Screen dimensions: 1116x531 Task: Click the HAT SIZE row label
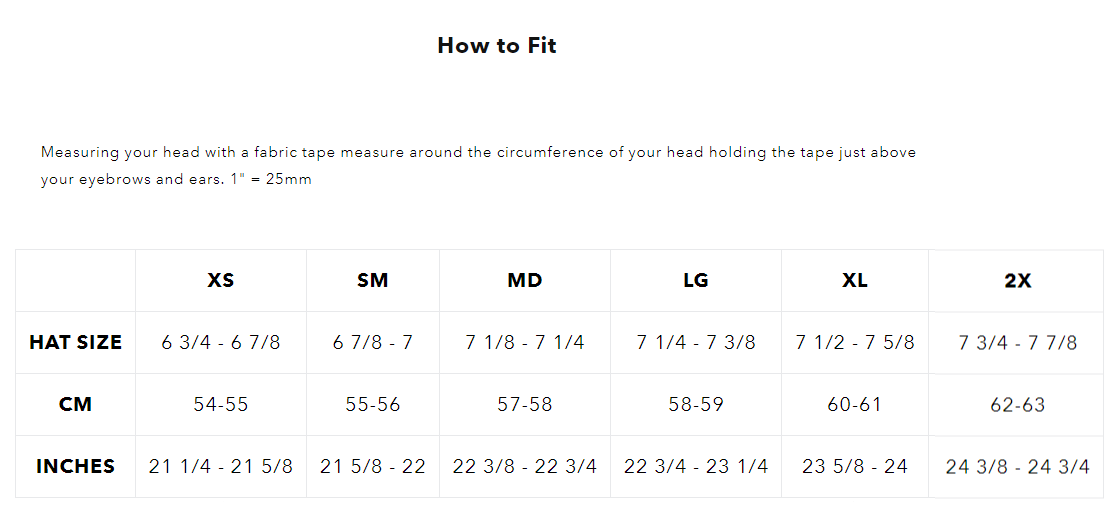pyautogui.click(x=76, y=343)
